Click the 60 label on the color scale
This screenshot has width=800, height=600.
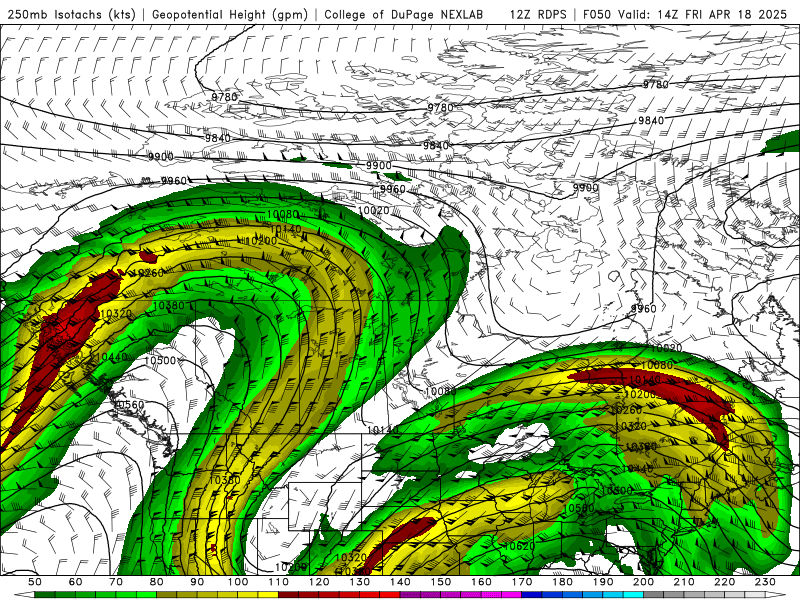[x=76, y=582]
